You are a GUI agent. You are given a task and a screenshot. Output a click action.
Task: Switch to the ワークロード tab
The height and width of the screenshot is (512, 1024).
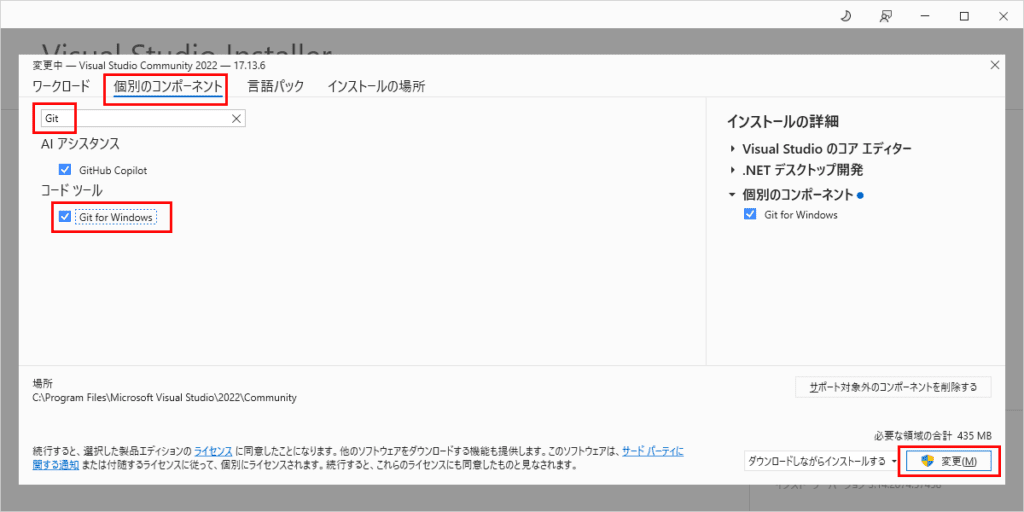61,86
